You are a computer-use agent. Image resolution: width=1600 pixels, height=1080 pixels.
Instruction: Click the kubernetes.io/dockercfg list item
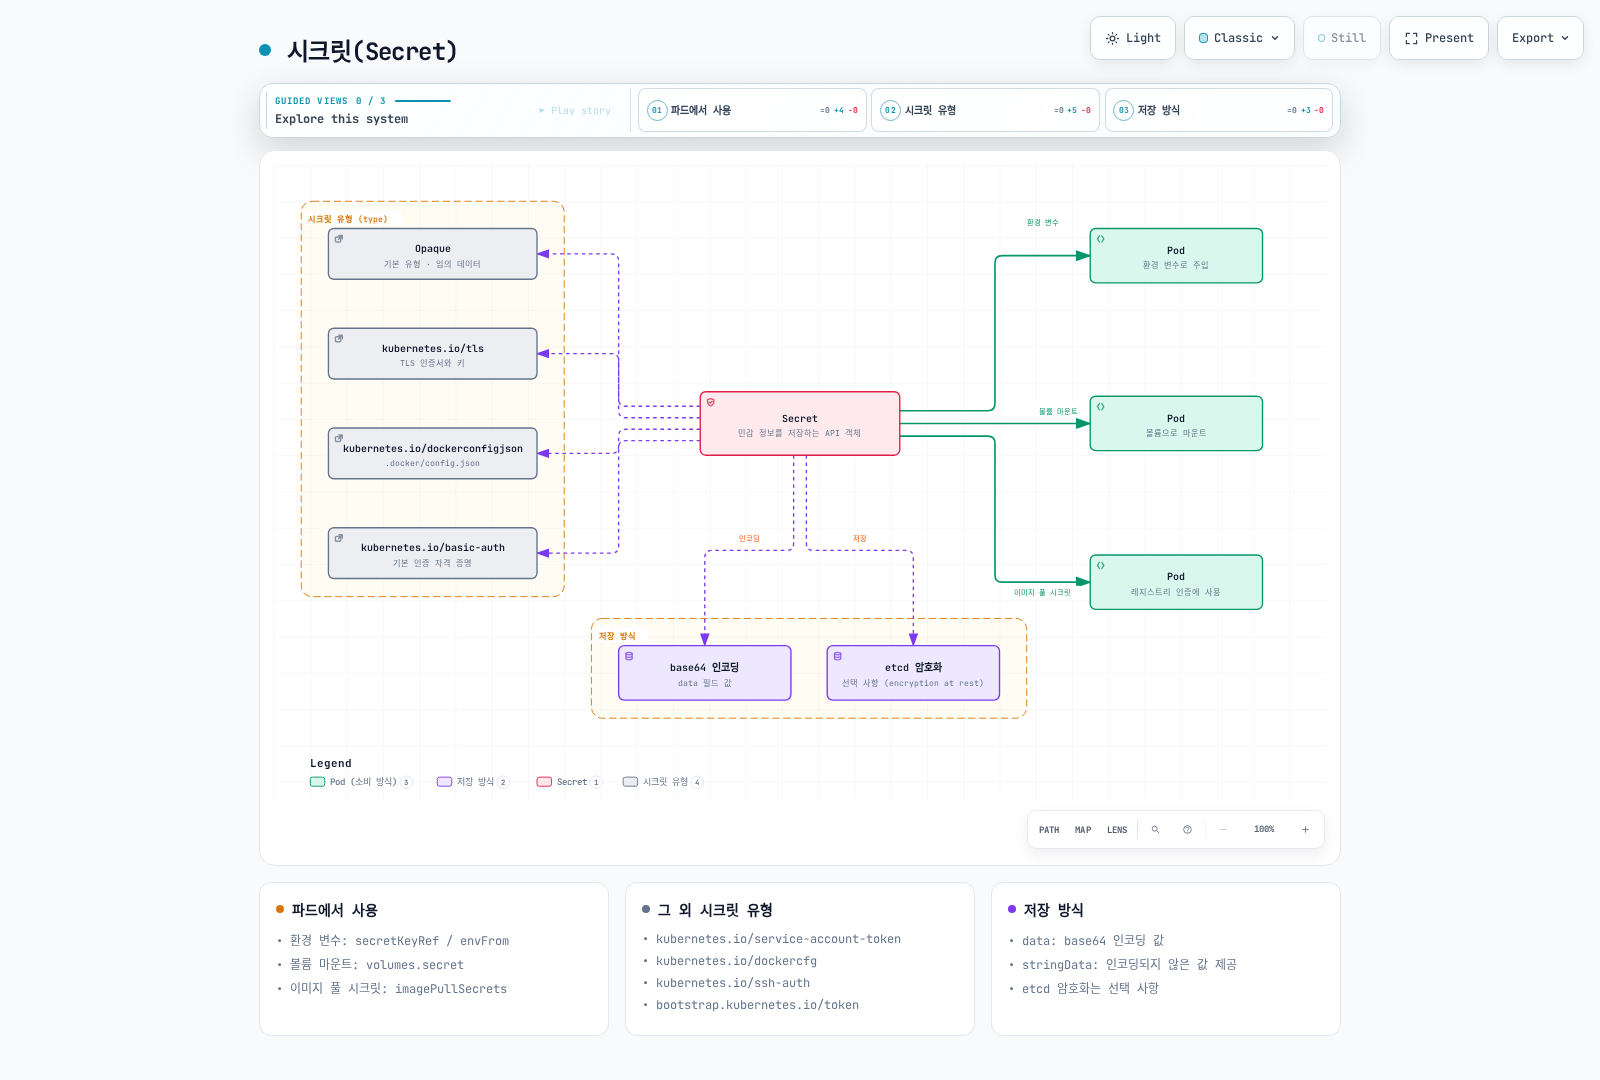[x=736, y=961]
